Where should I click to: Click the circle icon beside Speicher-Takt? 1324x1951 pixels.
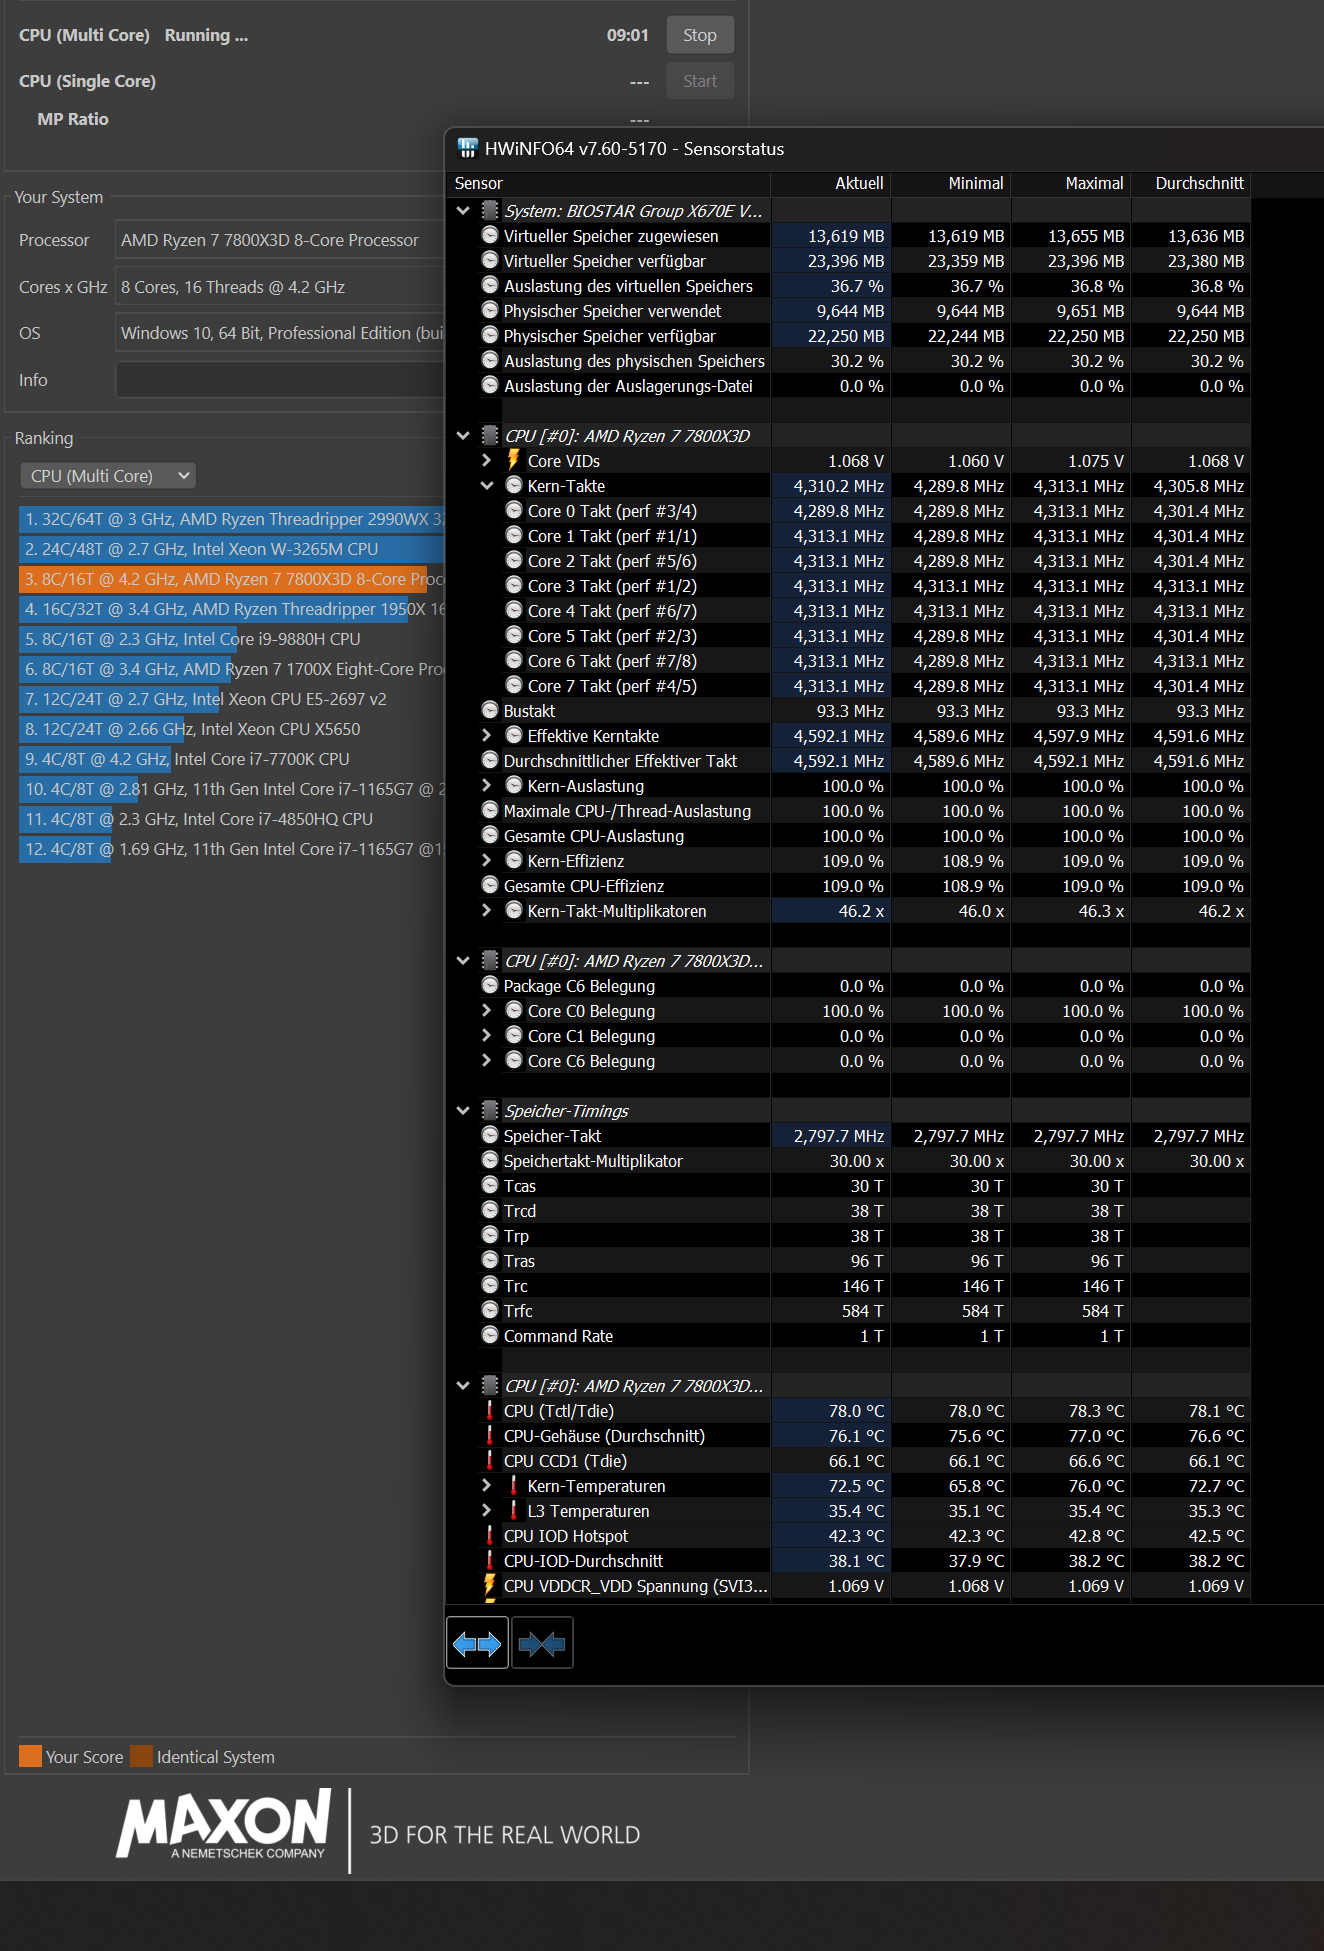(x=490, y=1135)
